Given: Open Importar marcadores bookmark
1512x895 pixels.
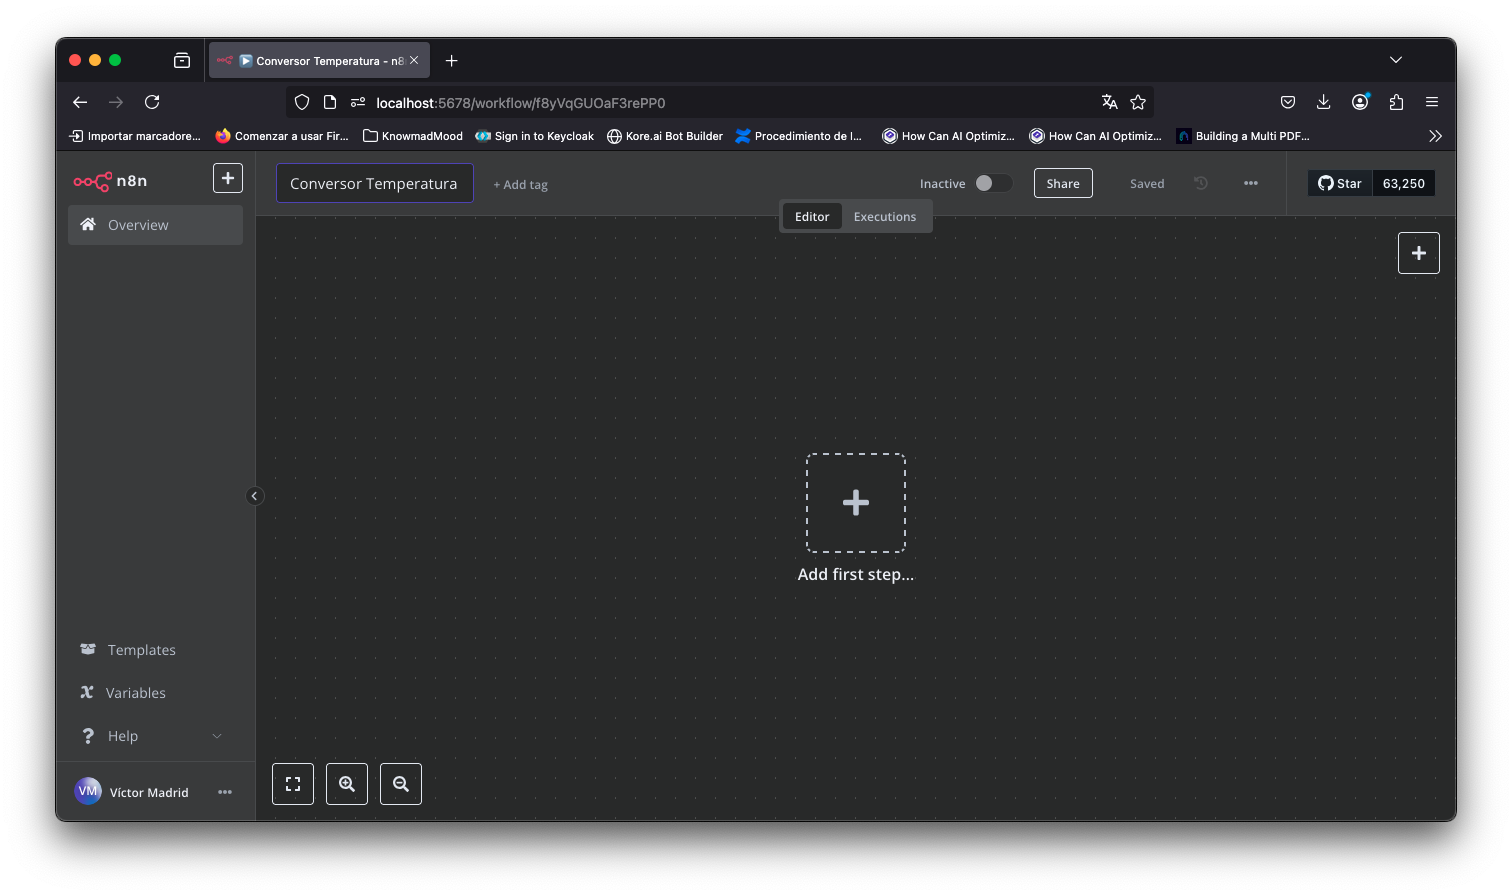Looking at the screenshot, I should click(135, 136).
